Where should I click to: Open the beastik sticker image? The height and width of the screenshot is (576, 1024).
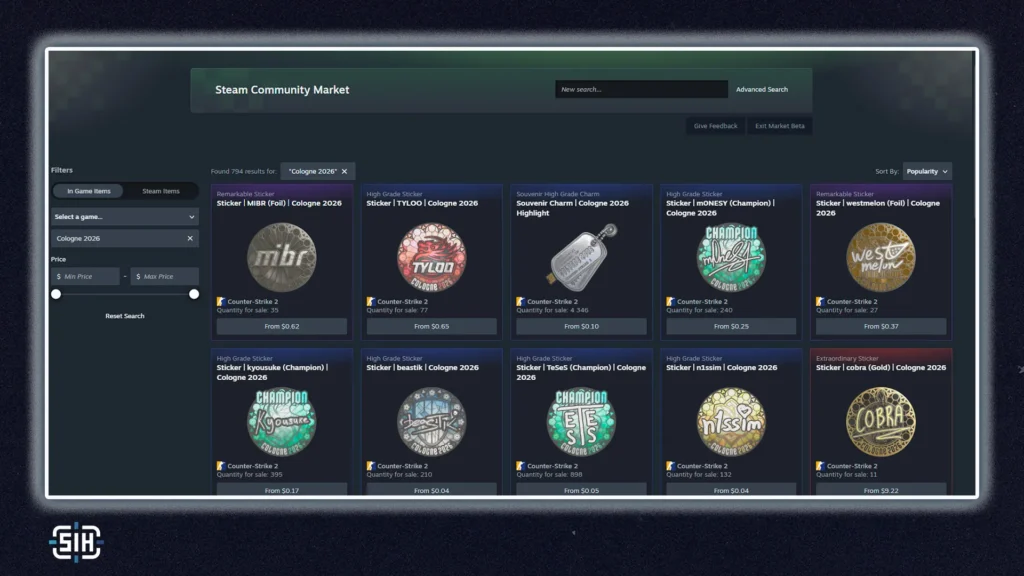[431, 421]
